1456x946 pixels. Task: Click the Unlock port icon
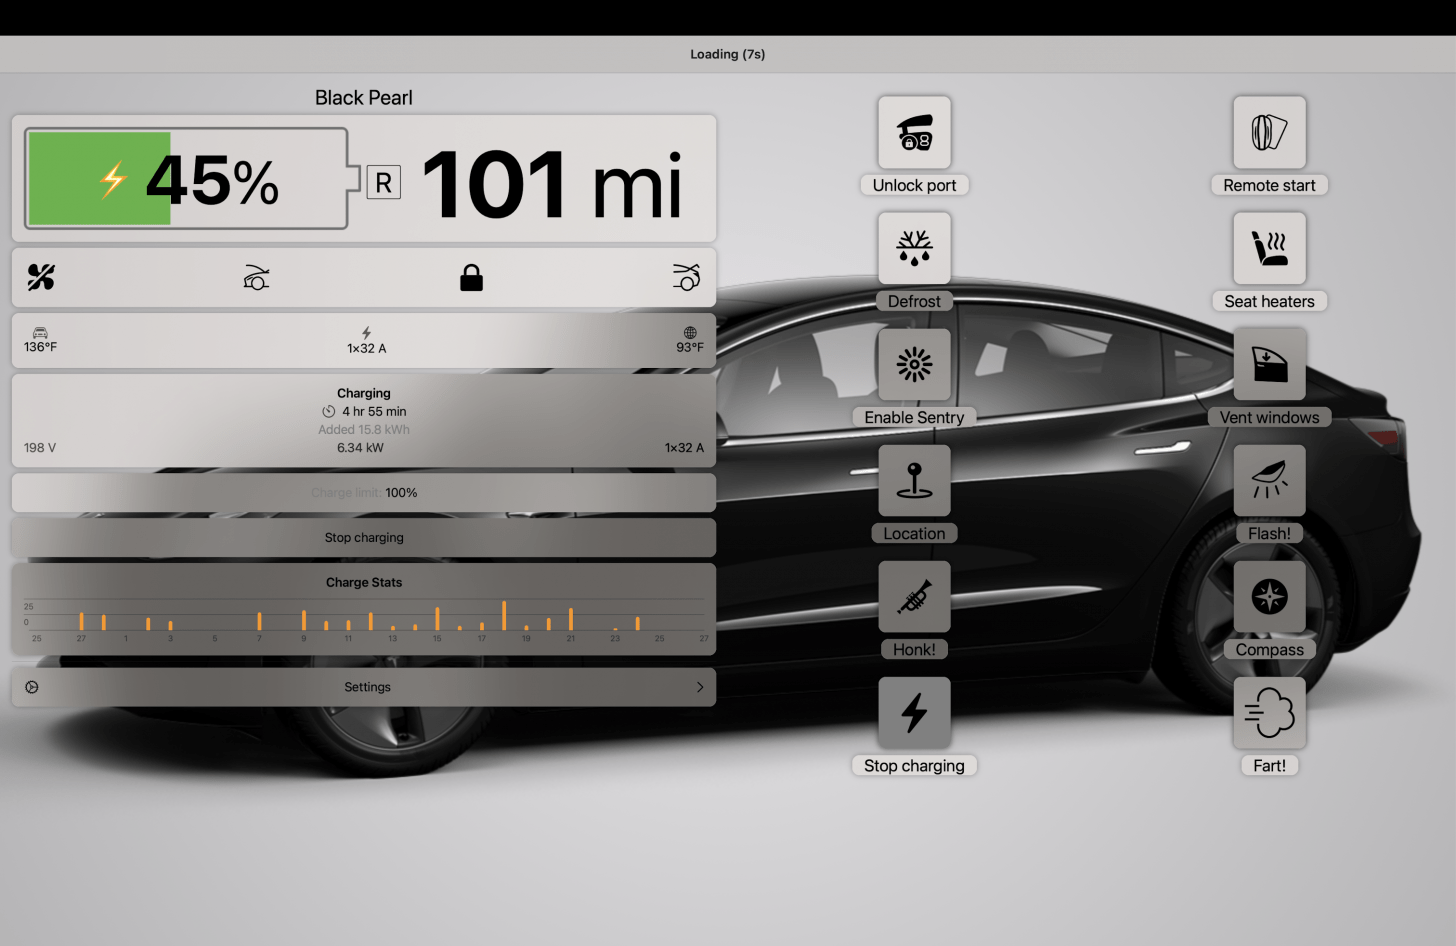pos(914,133)
